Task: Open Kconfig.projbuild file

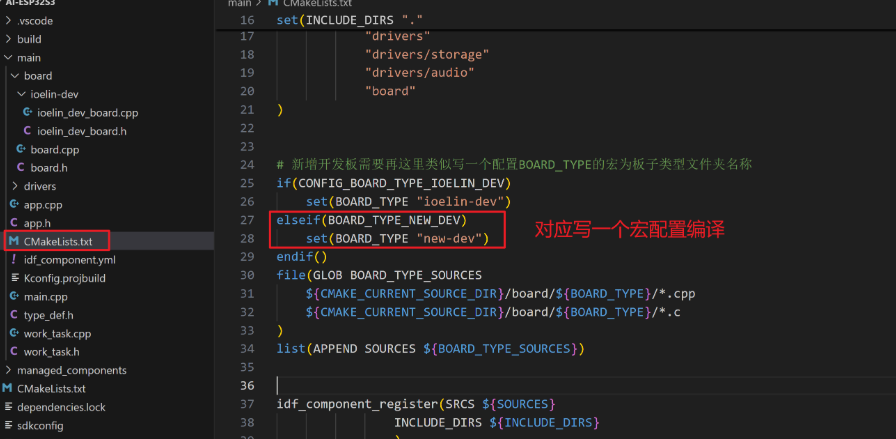Action: coord(65,278)
